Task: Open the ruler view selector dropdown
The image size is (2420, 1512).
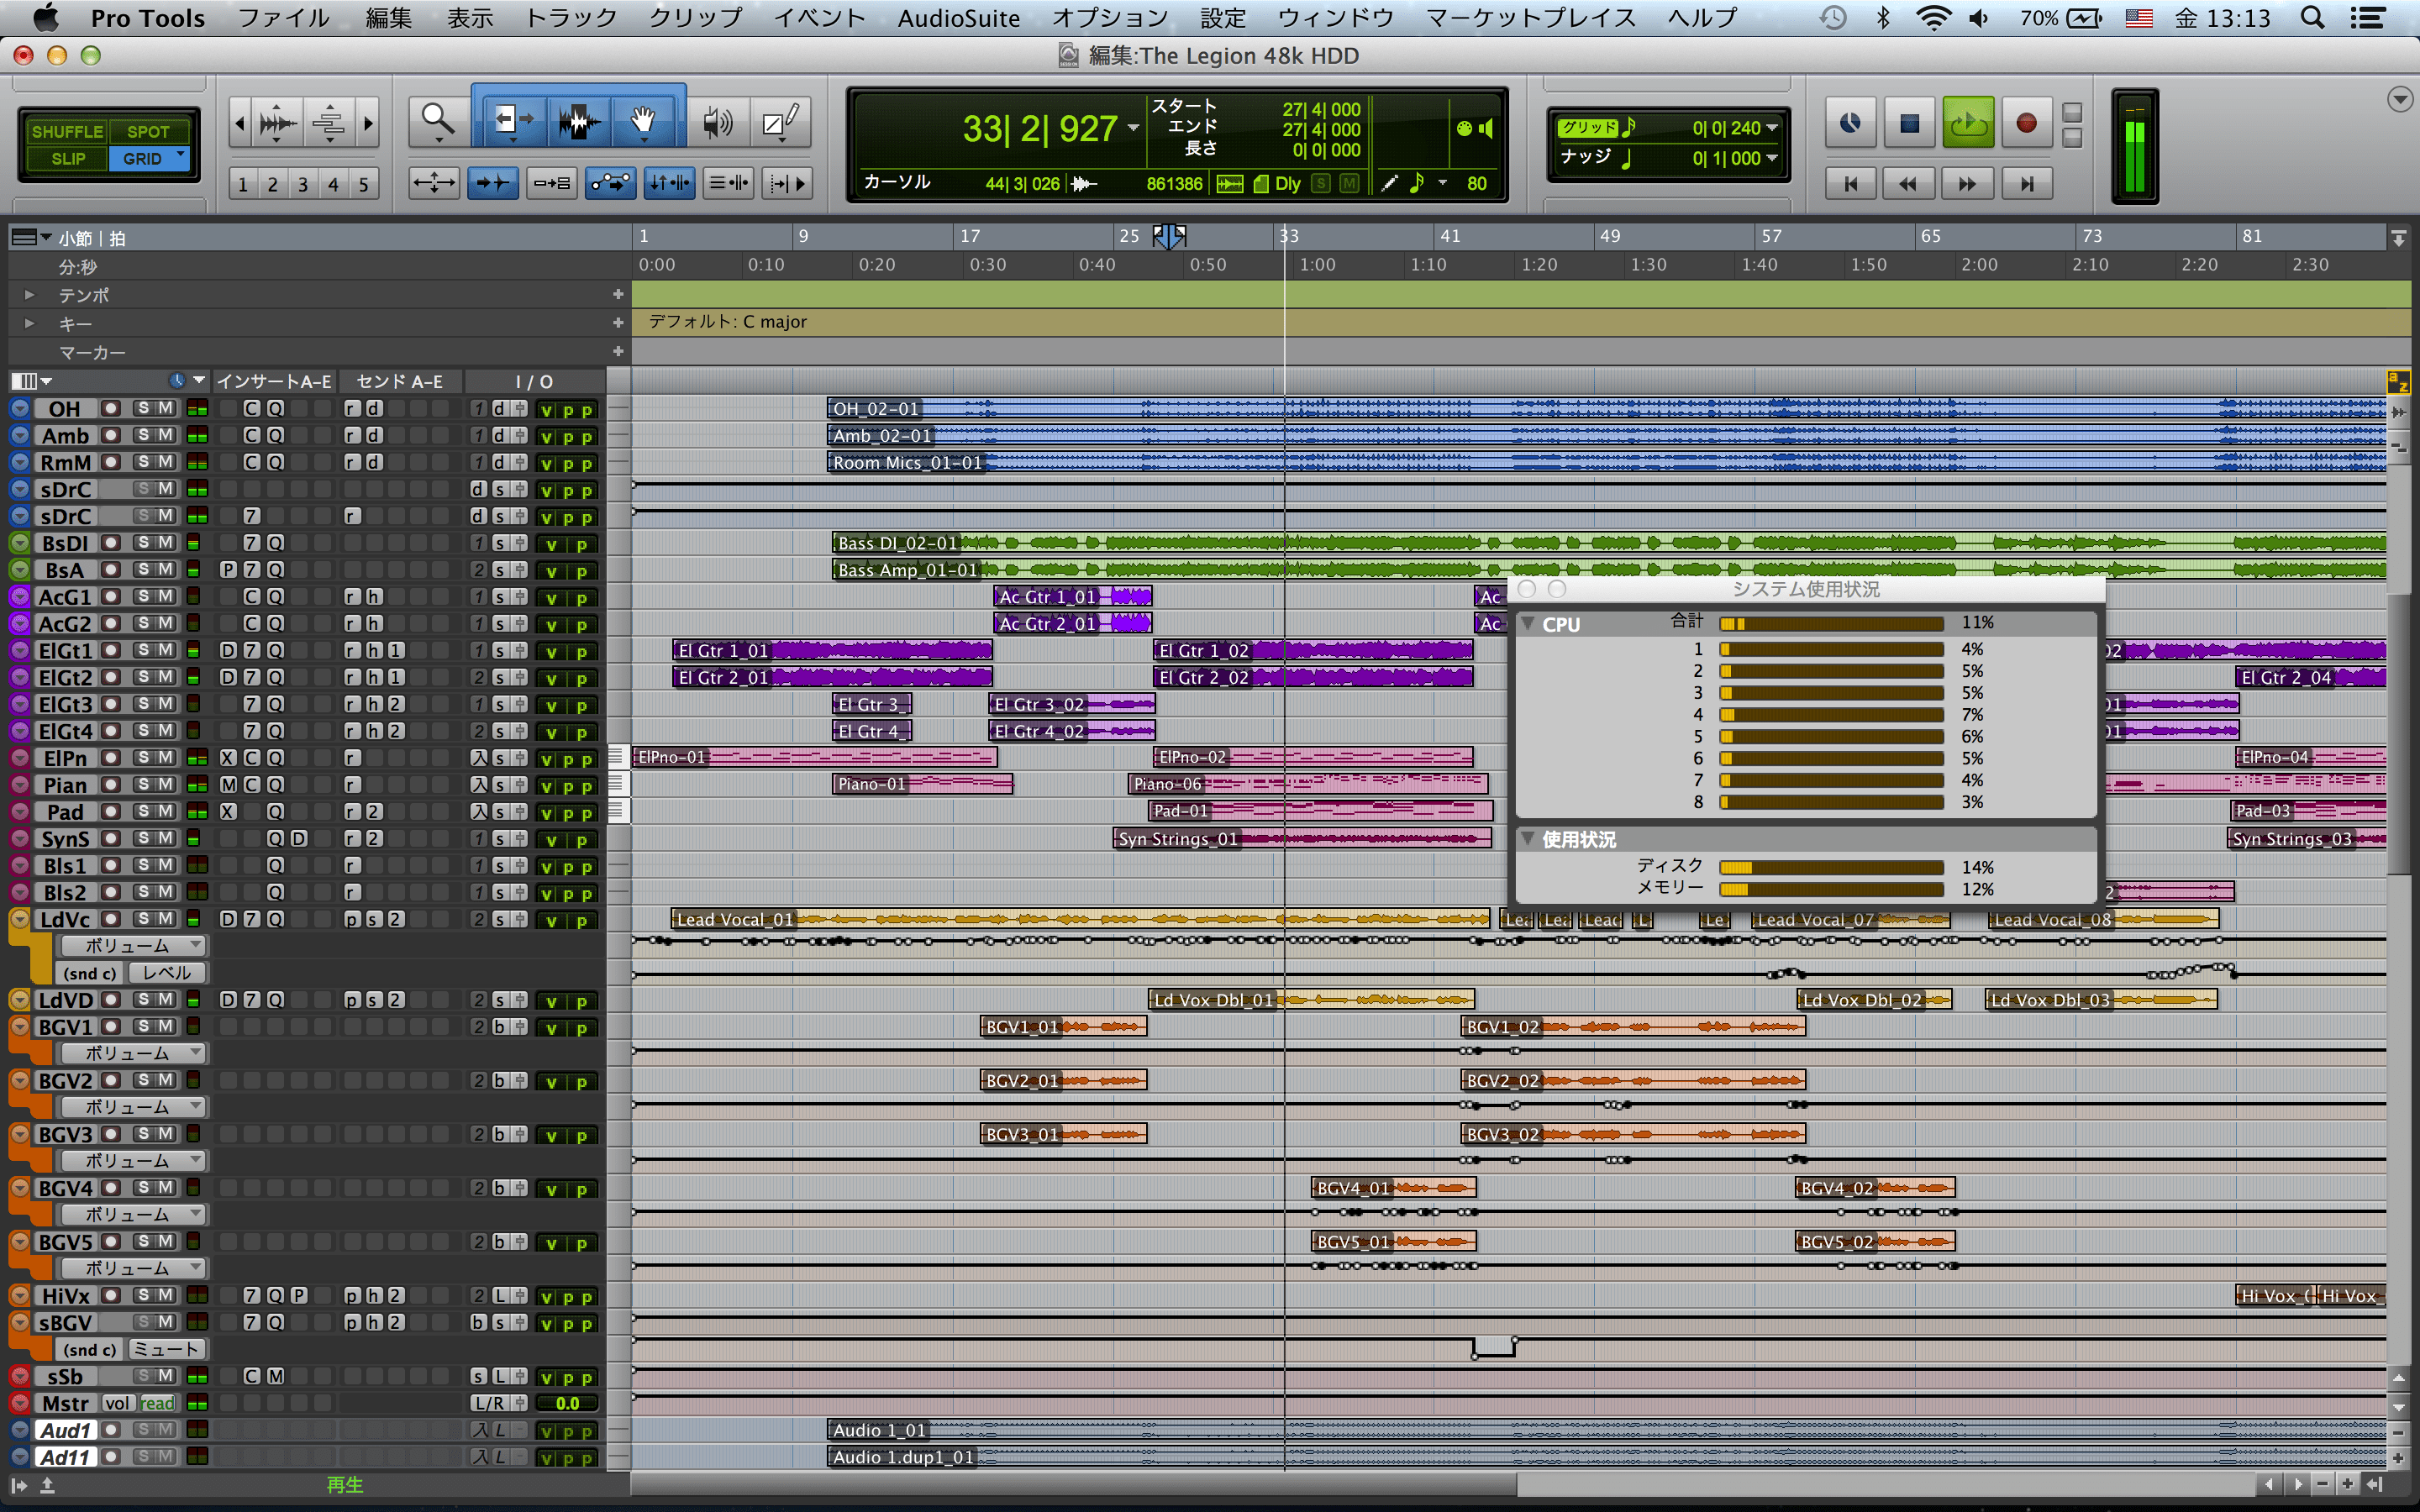Action: pos(30,237)
